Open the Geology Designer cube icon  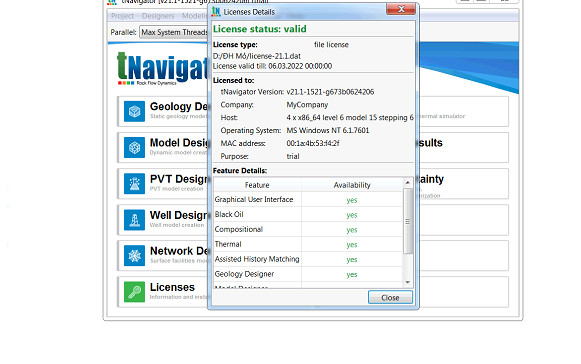click(x=134, y=111)
